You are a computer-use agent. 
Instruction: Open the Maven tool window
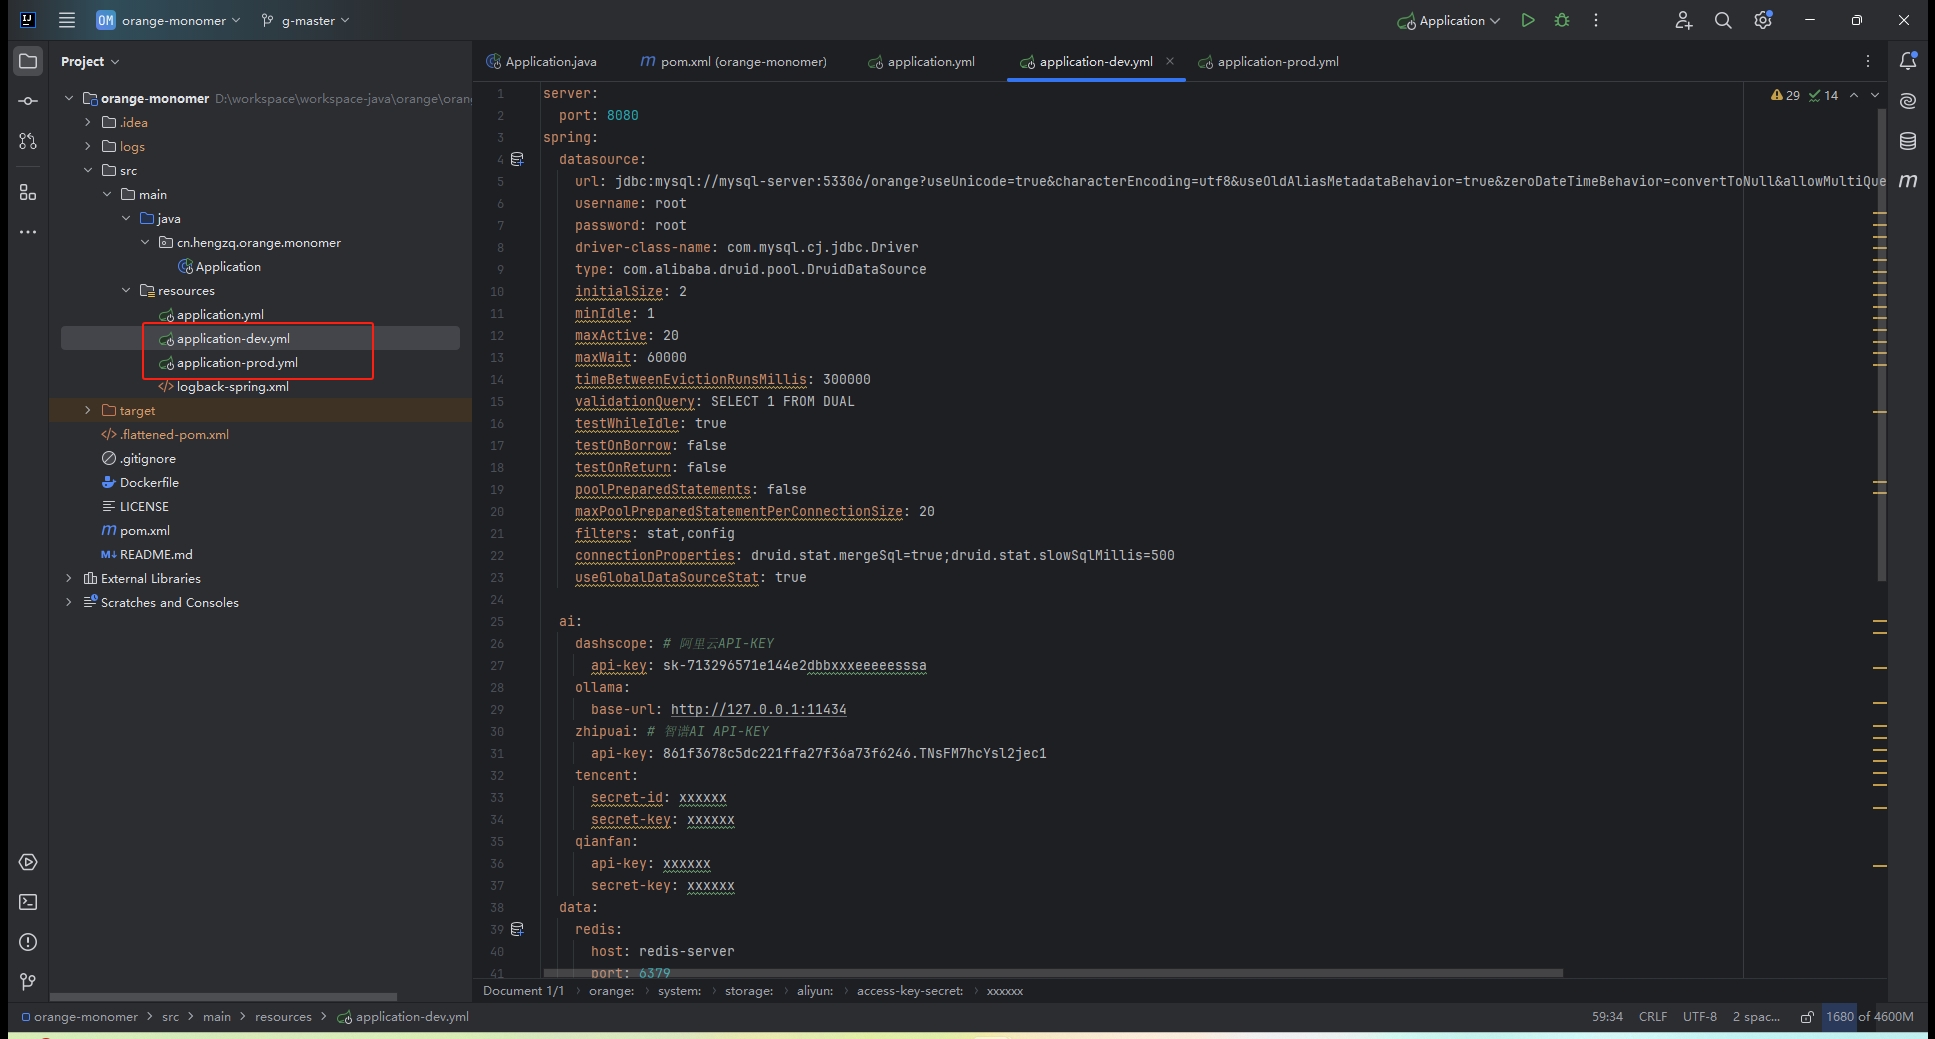pos(1908,181)
